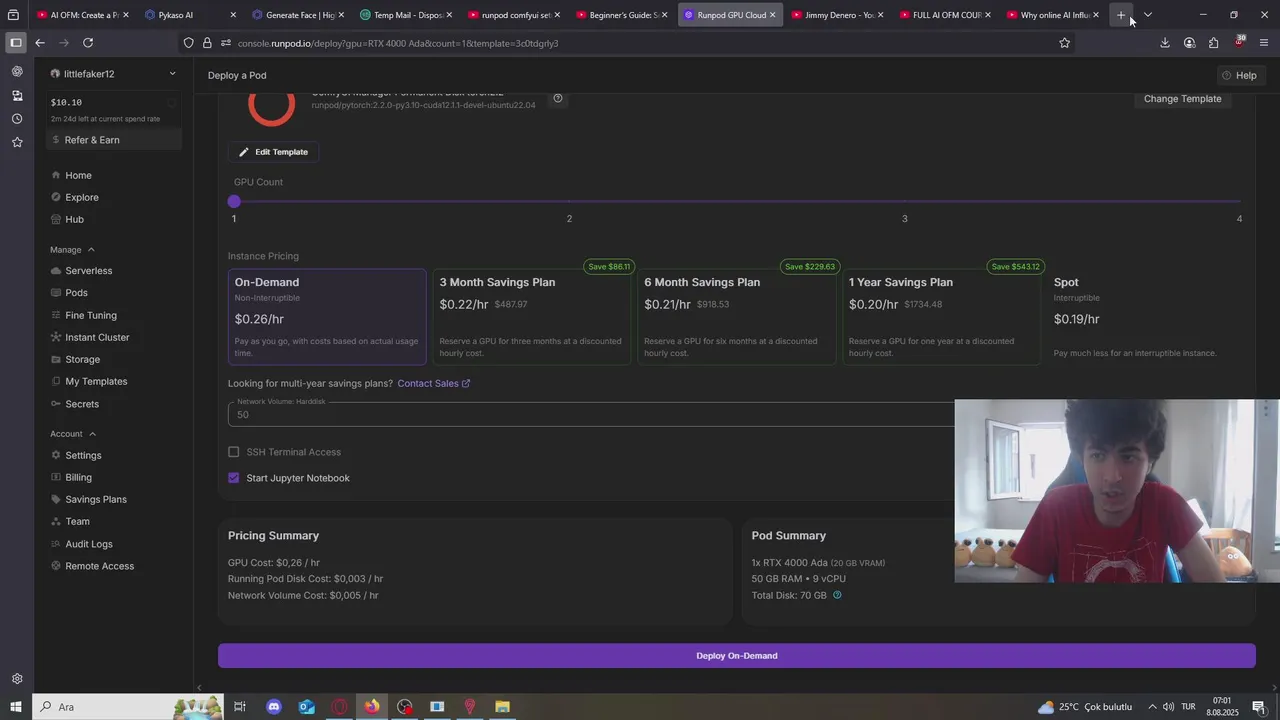The height and width of the screenshot is (720, 1280).
Task: Set GPU Count slider to 3
Action: point(905,202)
